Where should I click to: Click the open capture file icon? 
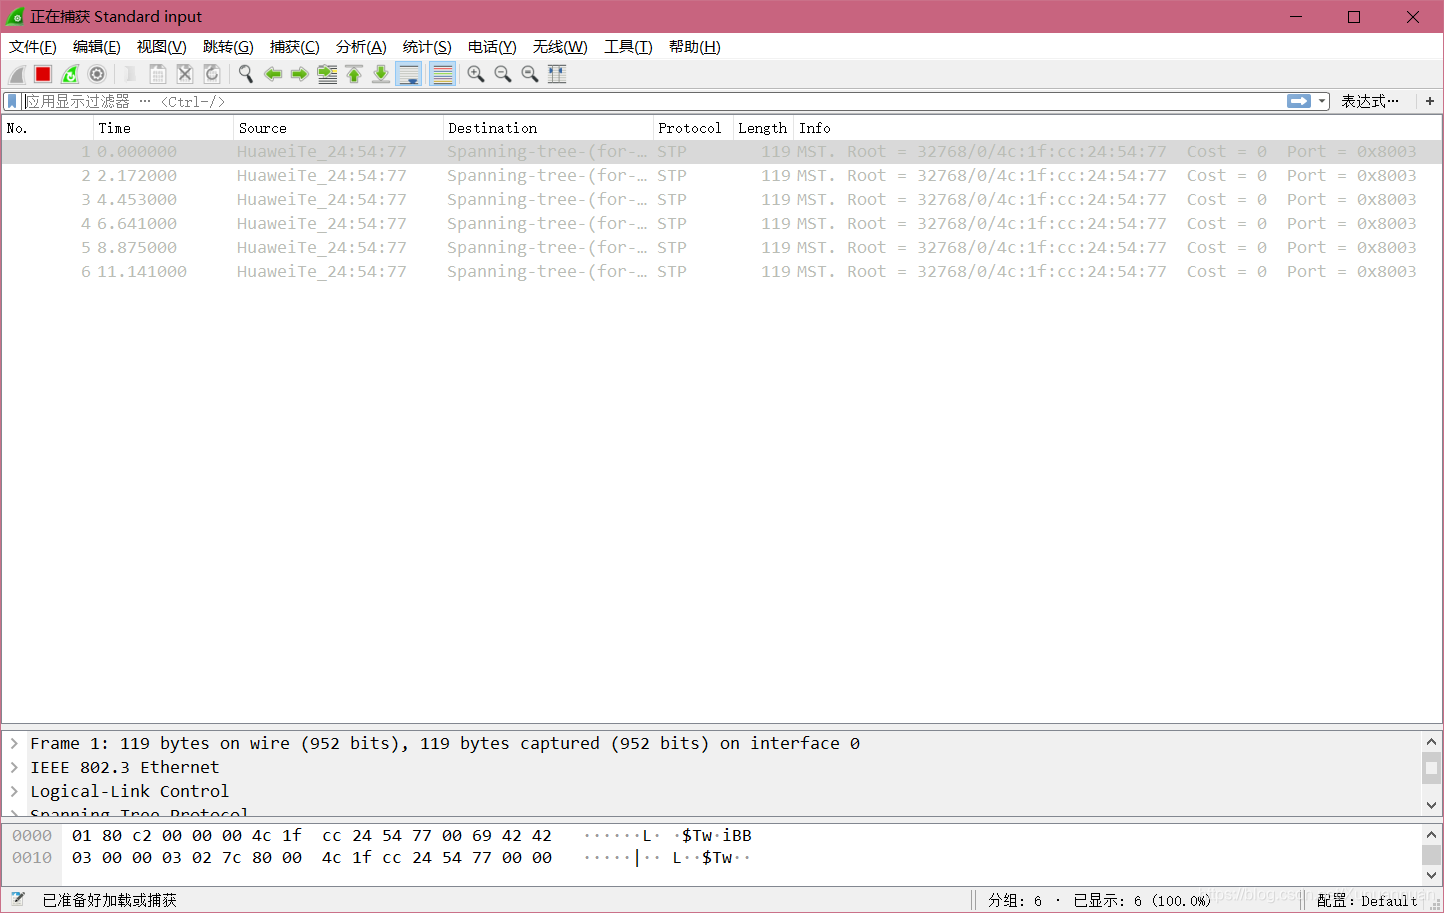130,74
